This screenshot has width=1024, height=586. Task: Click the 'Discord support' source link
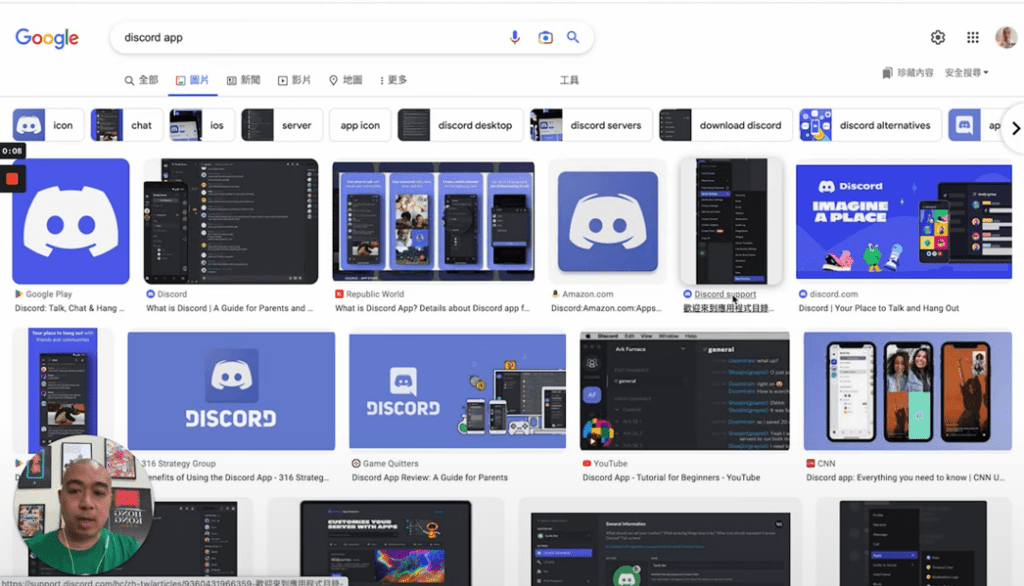coord(725,294)
